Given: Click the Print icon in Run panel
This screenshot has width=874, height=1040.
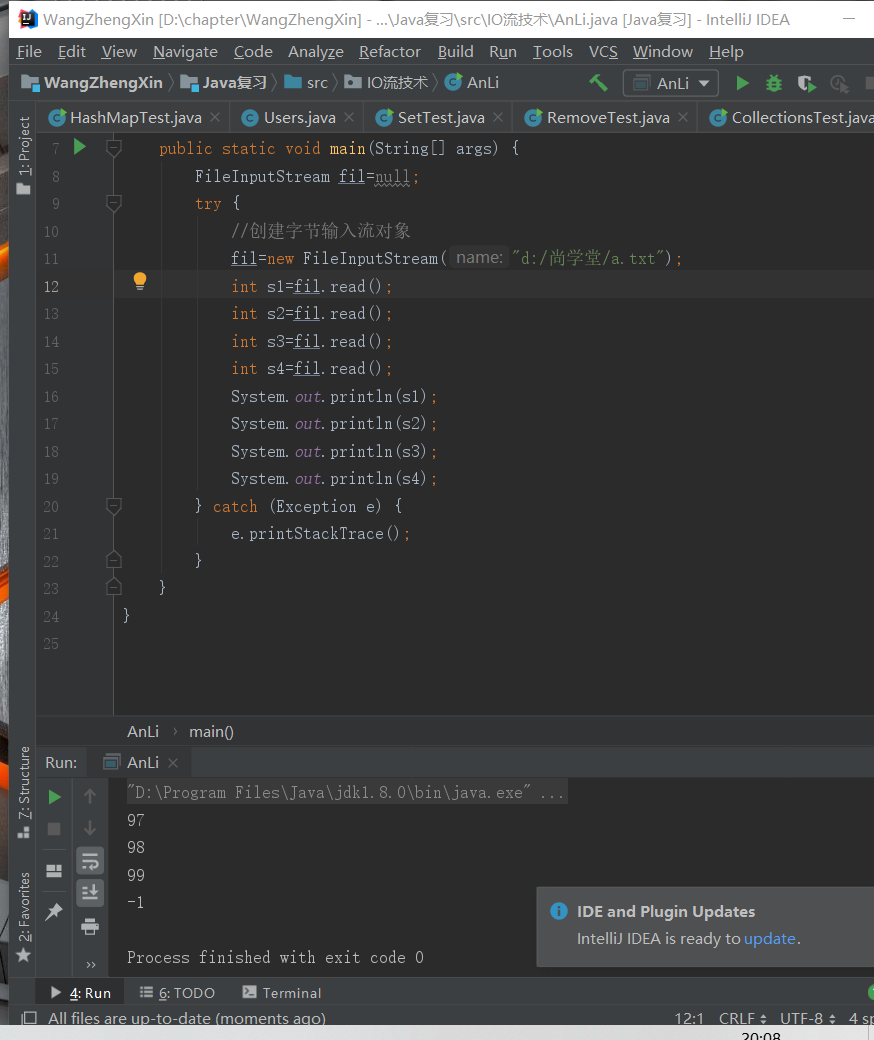Looking at the screenshot, I should coord(90,927).
